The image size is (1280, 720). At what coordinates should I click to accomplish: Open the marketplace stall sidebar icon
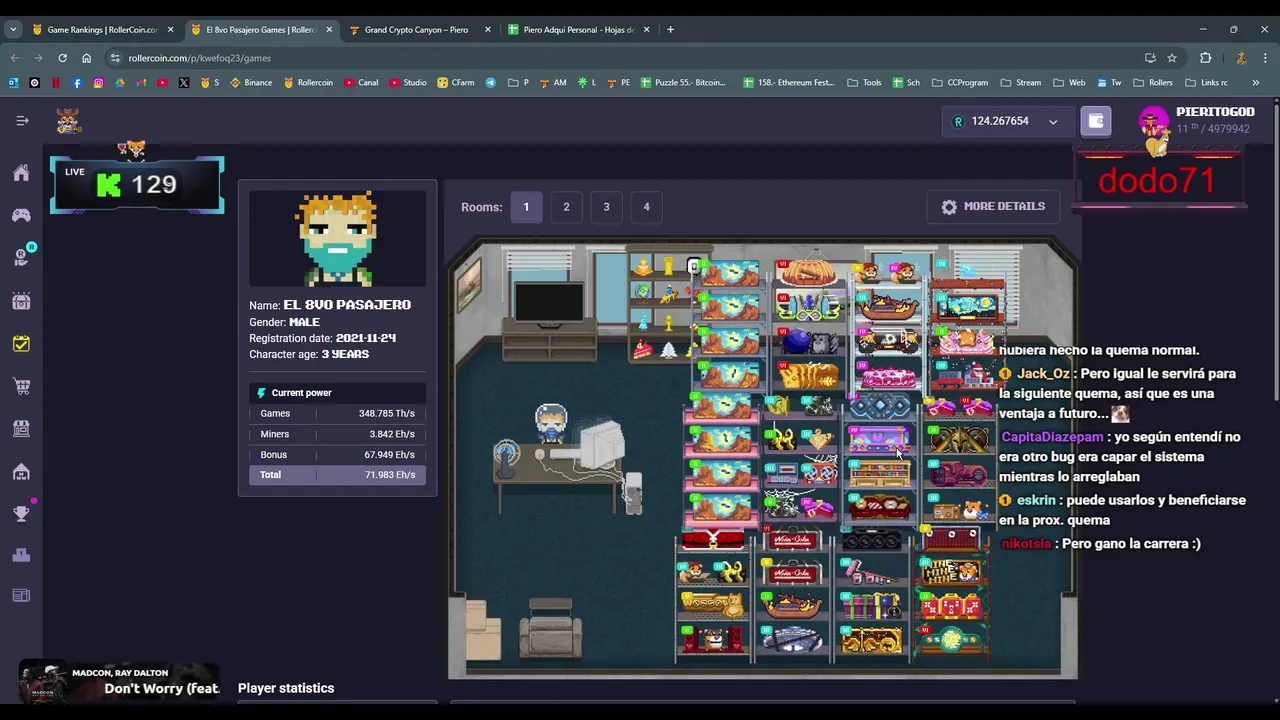coord(21,428)
